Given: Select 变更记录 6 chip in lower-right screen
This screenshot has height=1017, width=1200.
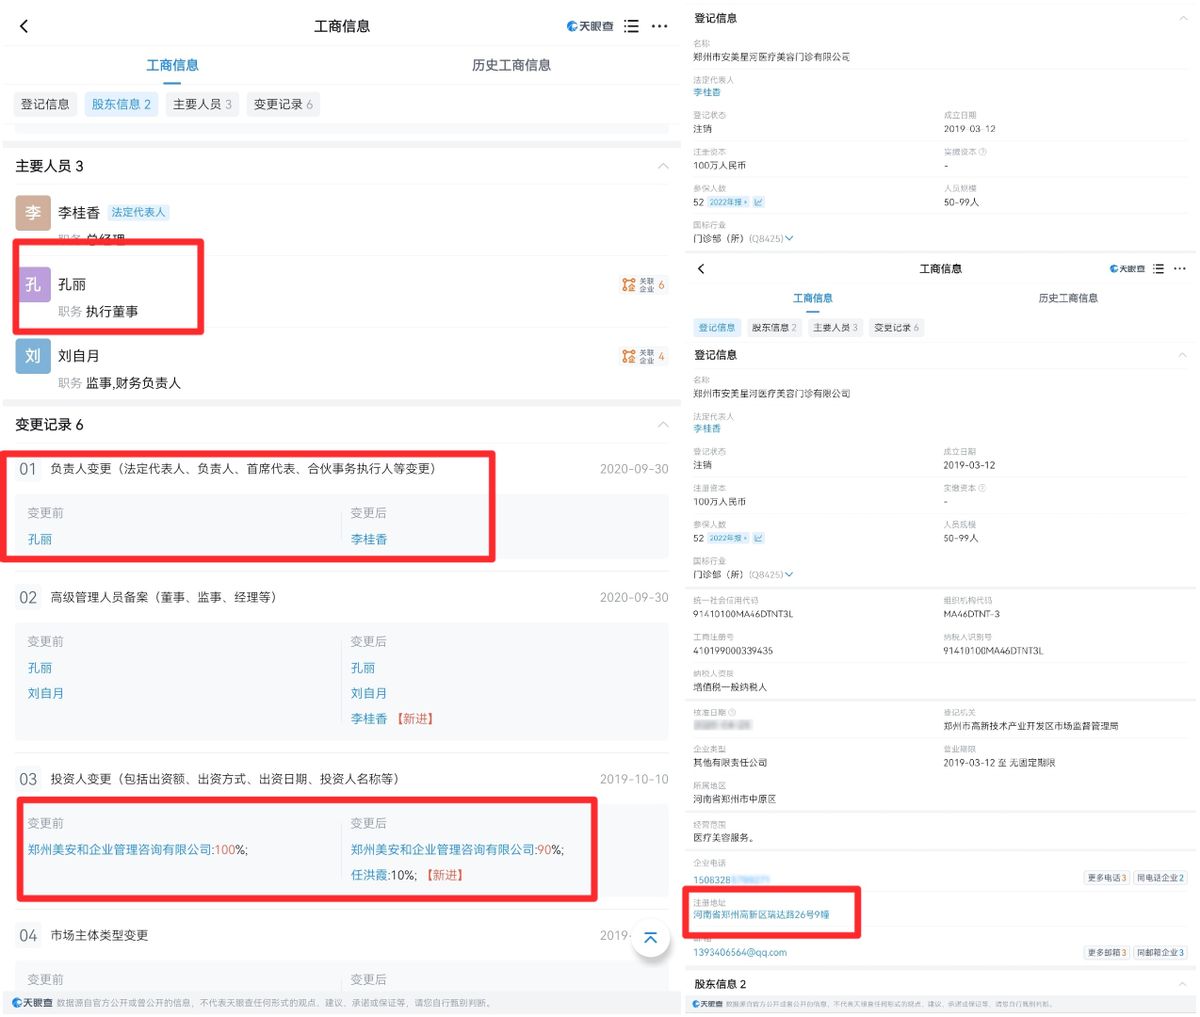Looking at the screenshot, I should [896, 328].
